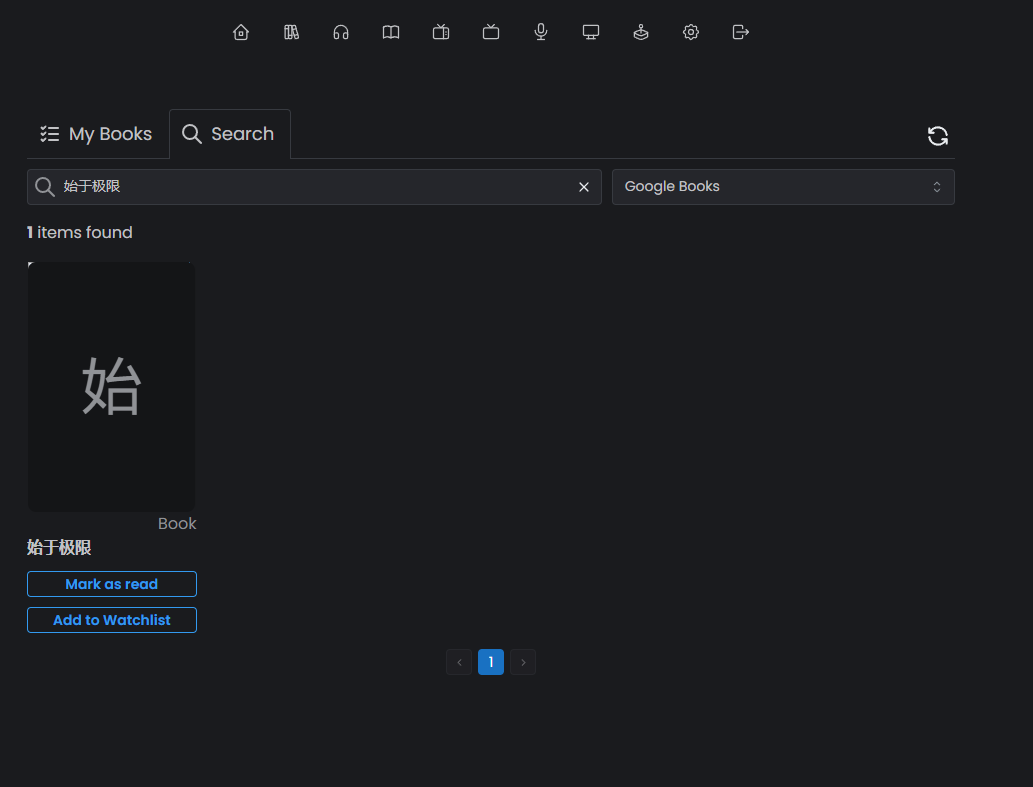Click Add to Watchlist button
Screen dimensions: 1033x787
click(x=112, y=620)
